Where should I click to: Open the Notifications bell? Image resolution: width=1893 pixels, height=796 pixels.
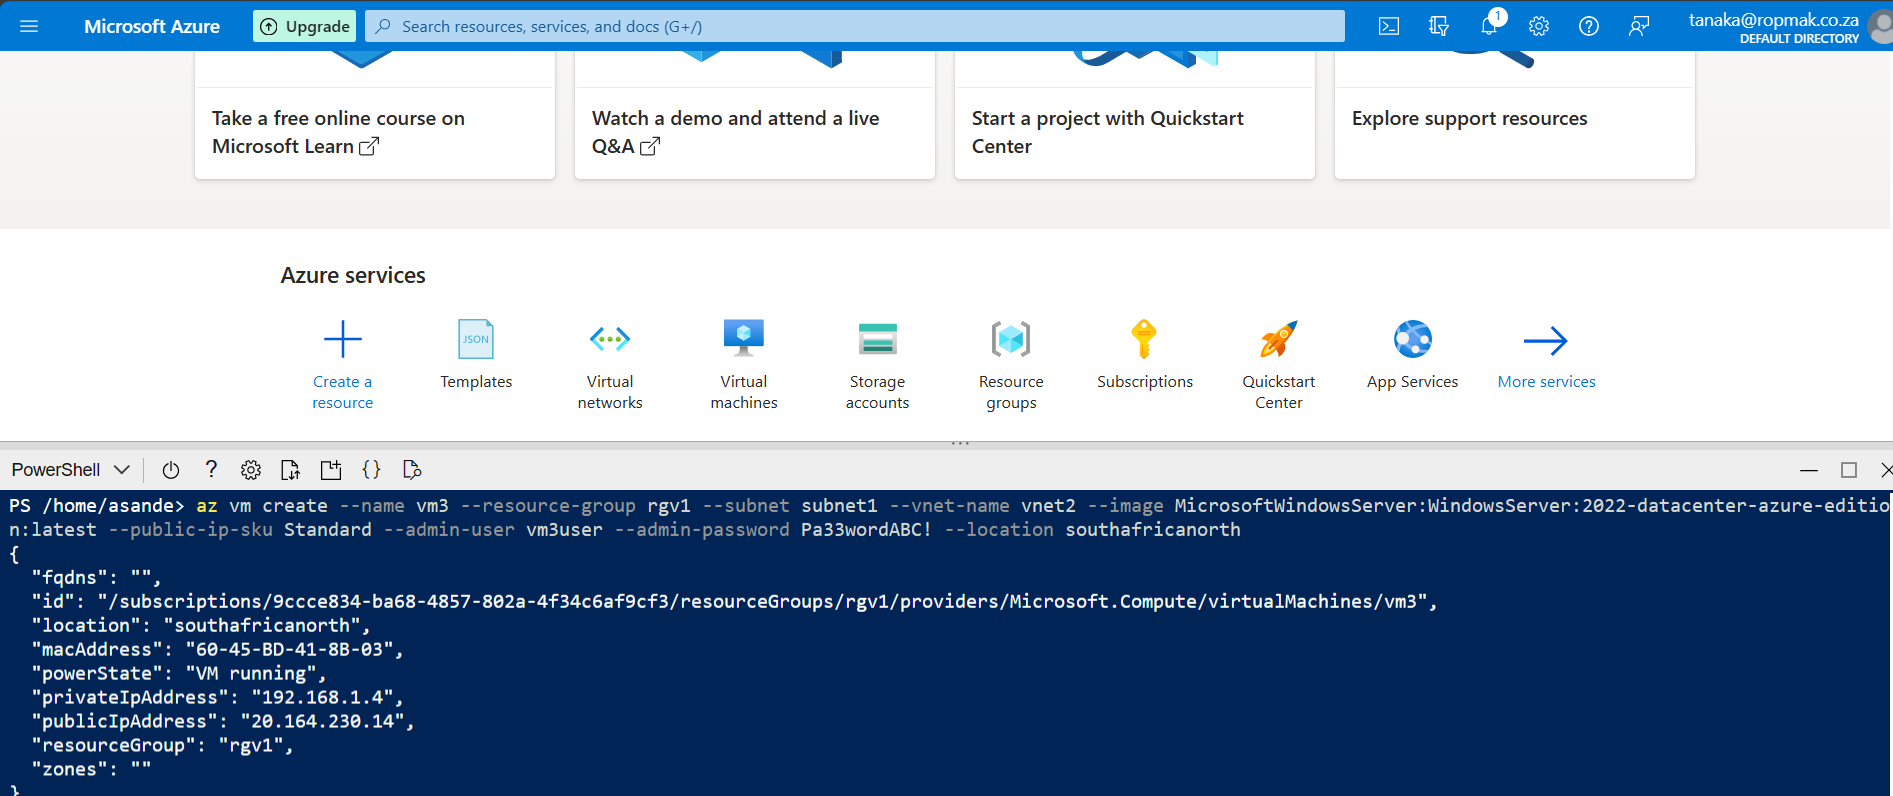tap(1489, 26)
